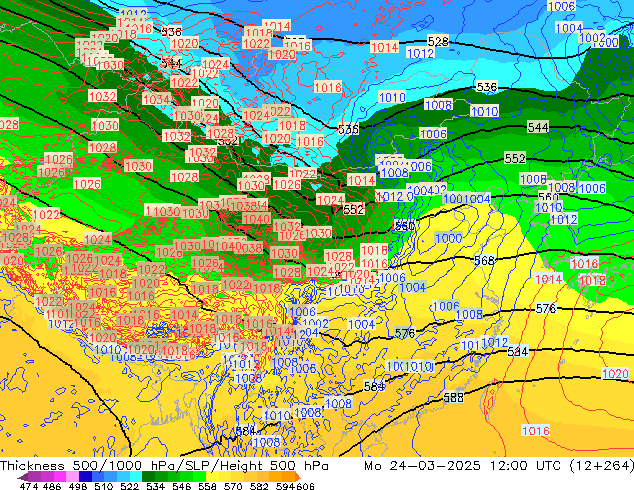Click legend value 606
The width and height of the screenshot is (634, 490).
305,486
